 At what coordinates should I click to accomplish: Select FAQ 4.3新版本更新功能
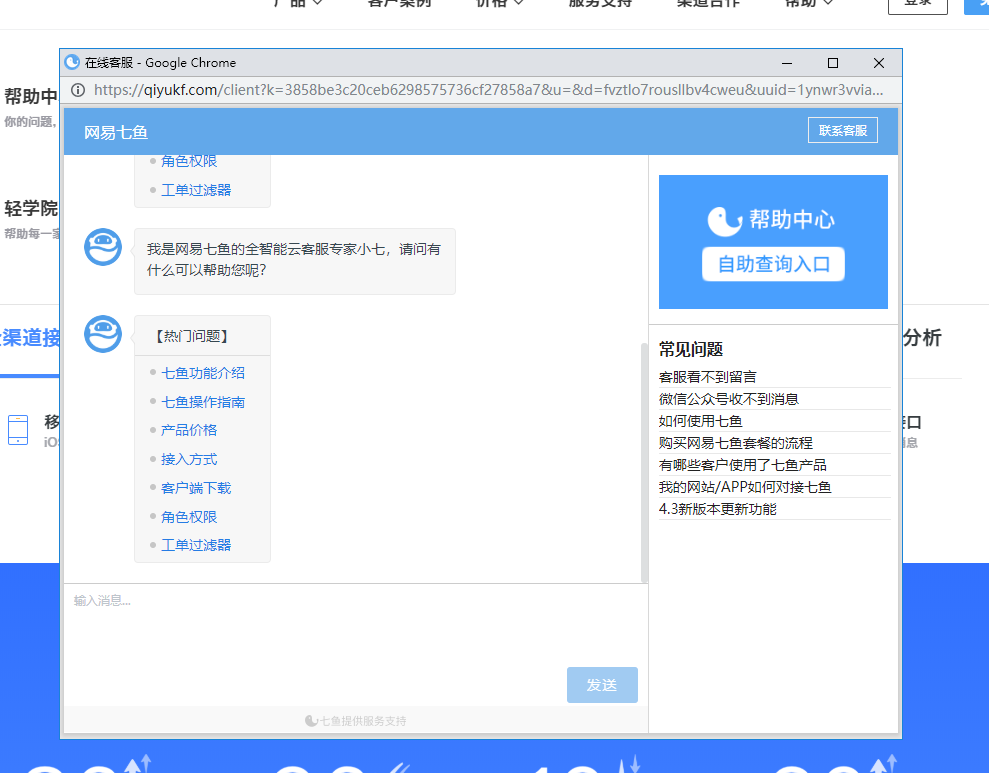(717, 509)
